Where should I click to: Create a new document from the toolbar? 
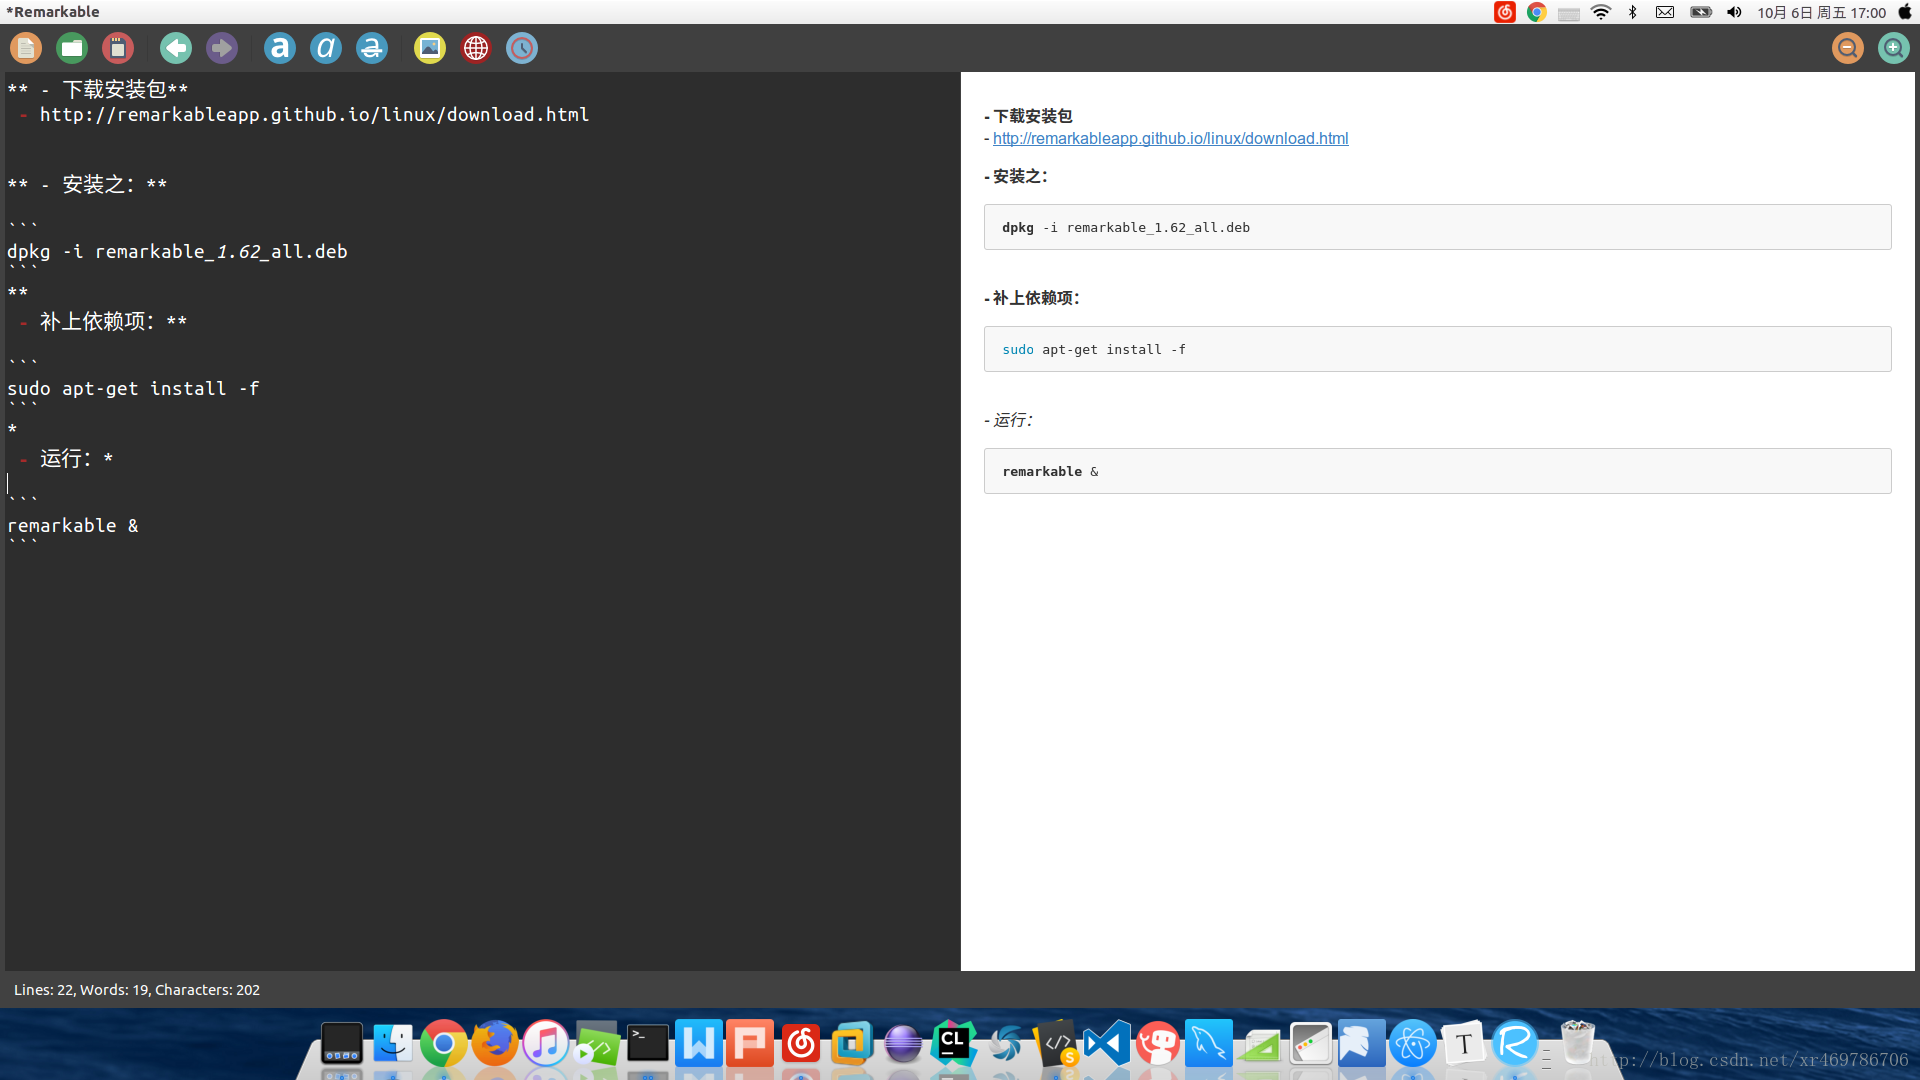pos(26,48)
